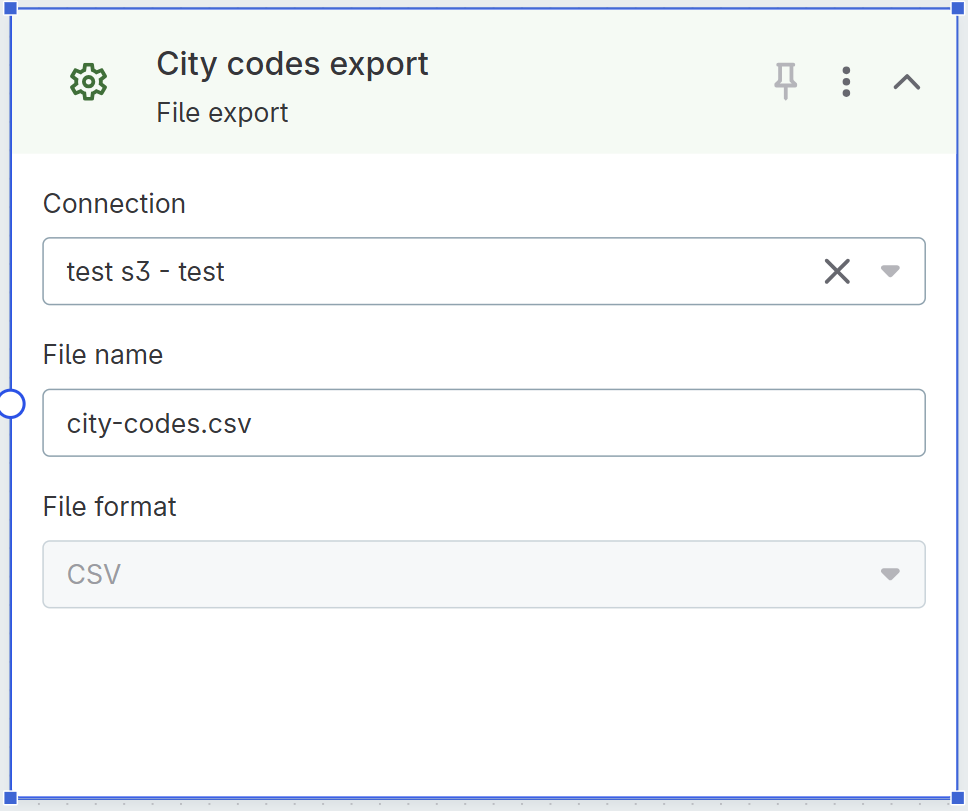Image resolution: width=968 pixels, height=811 pixels.
Task: Clear the selected connection with the X icon
Action: (x=837, y=271)
